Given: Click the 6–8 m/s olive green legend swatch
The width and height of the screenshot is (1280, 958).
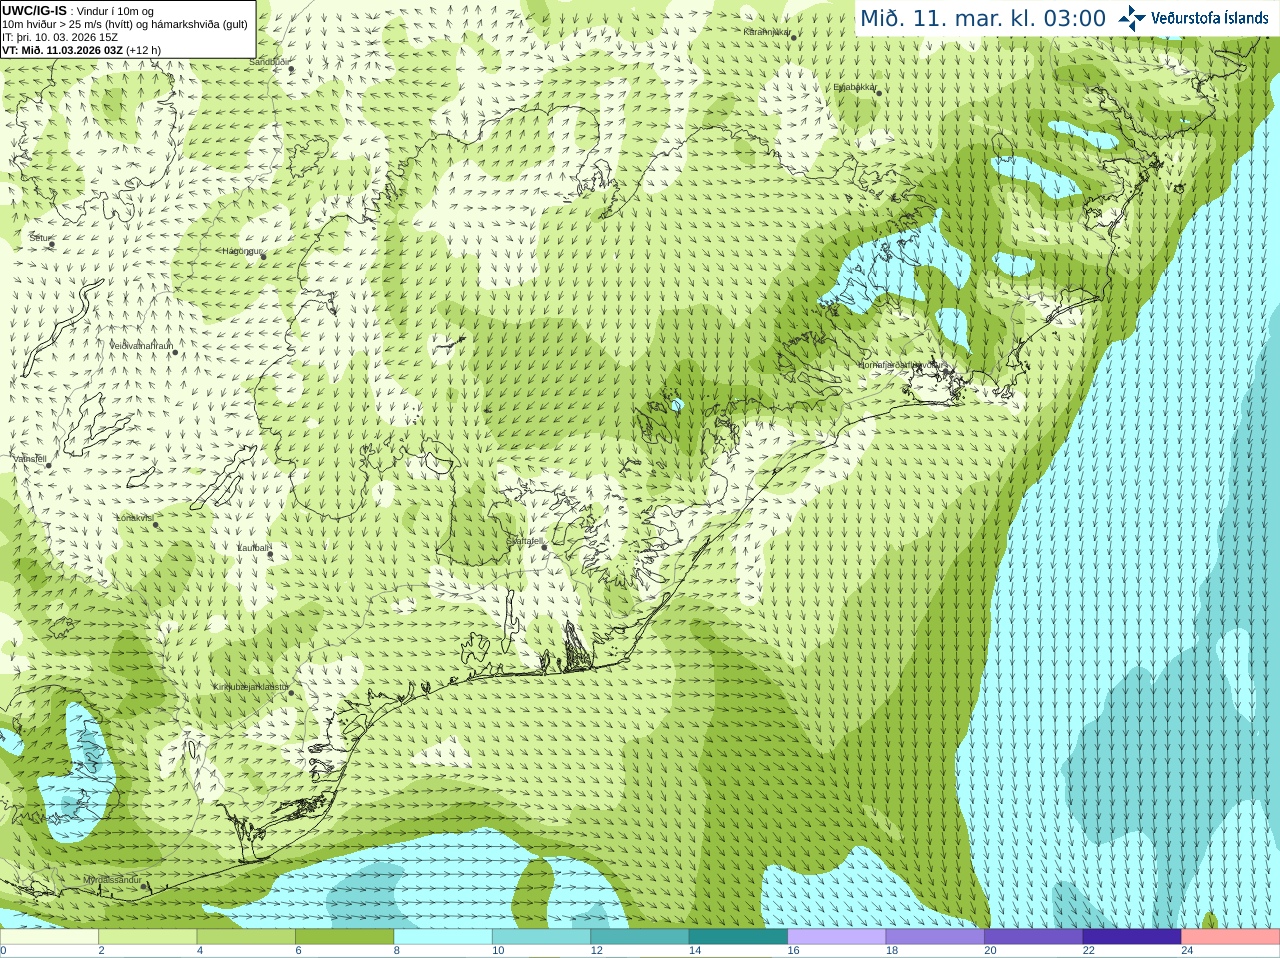Looking at the screenshot, I should 344,937.
